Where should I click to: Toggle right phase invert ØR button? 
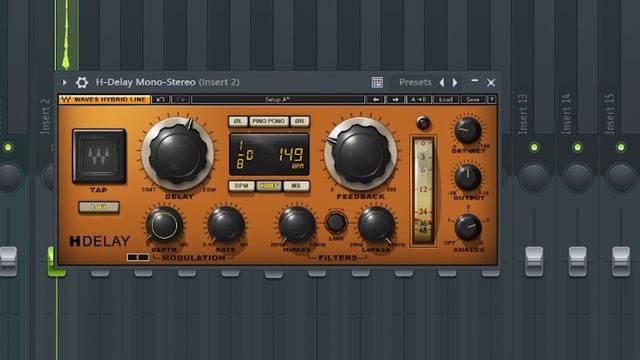[300, 121]
